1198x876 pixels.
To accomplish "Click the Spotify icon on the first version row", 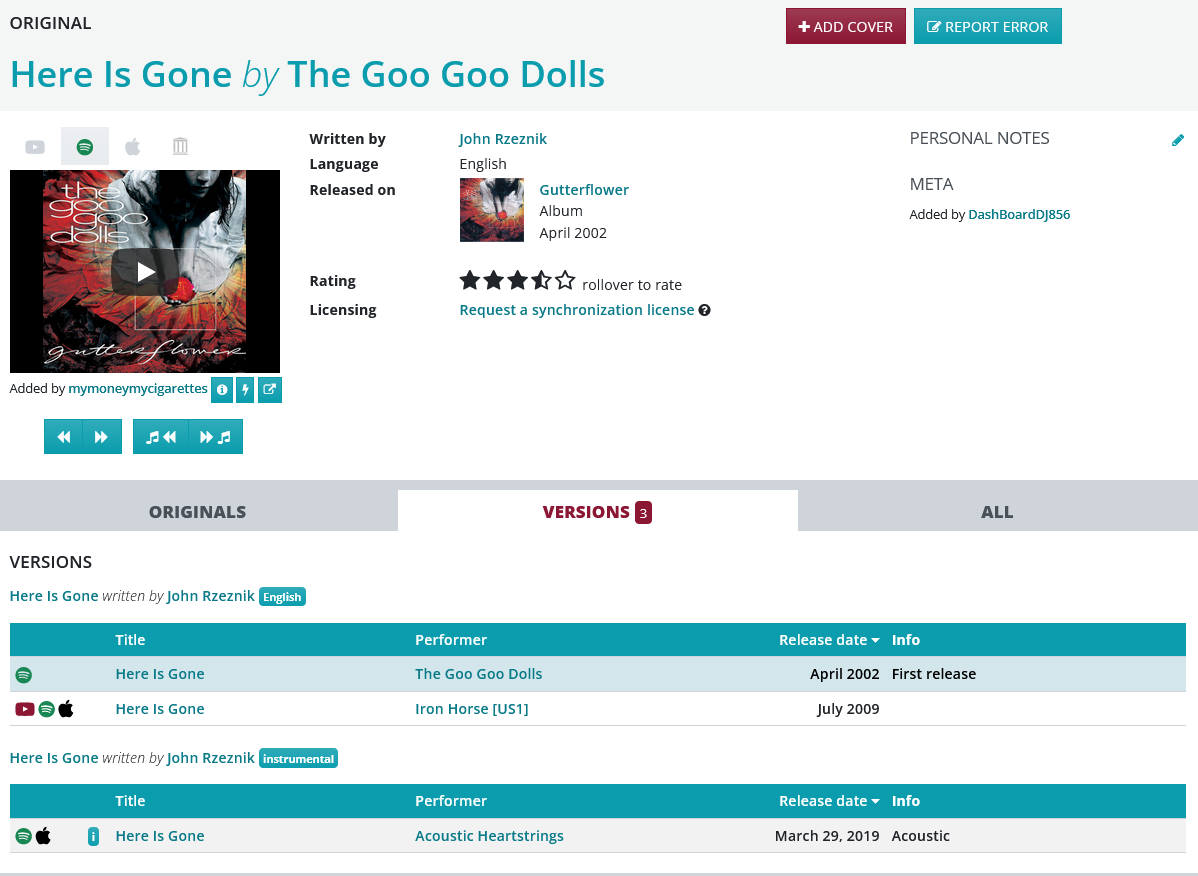I will pos(24,674).
